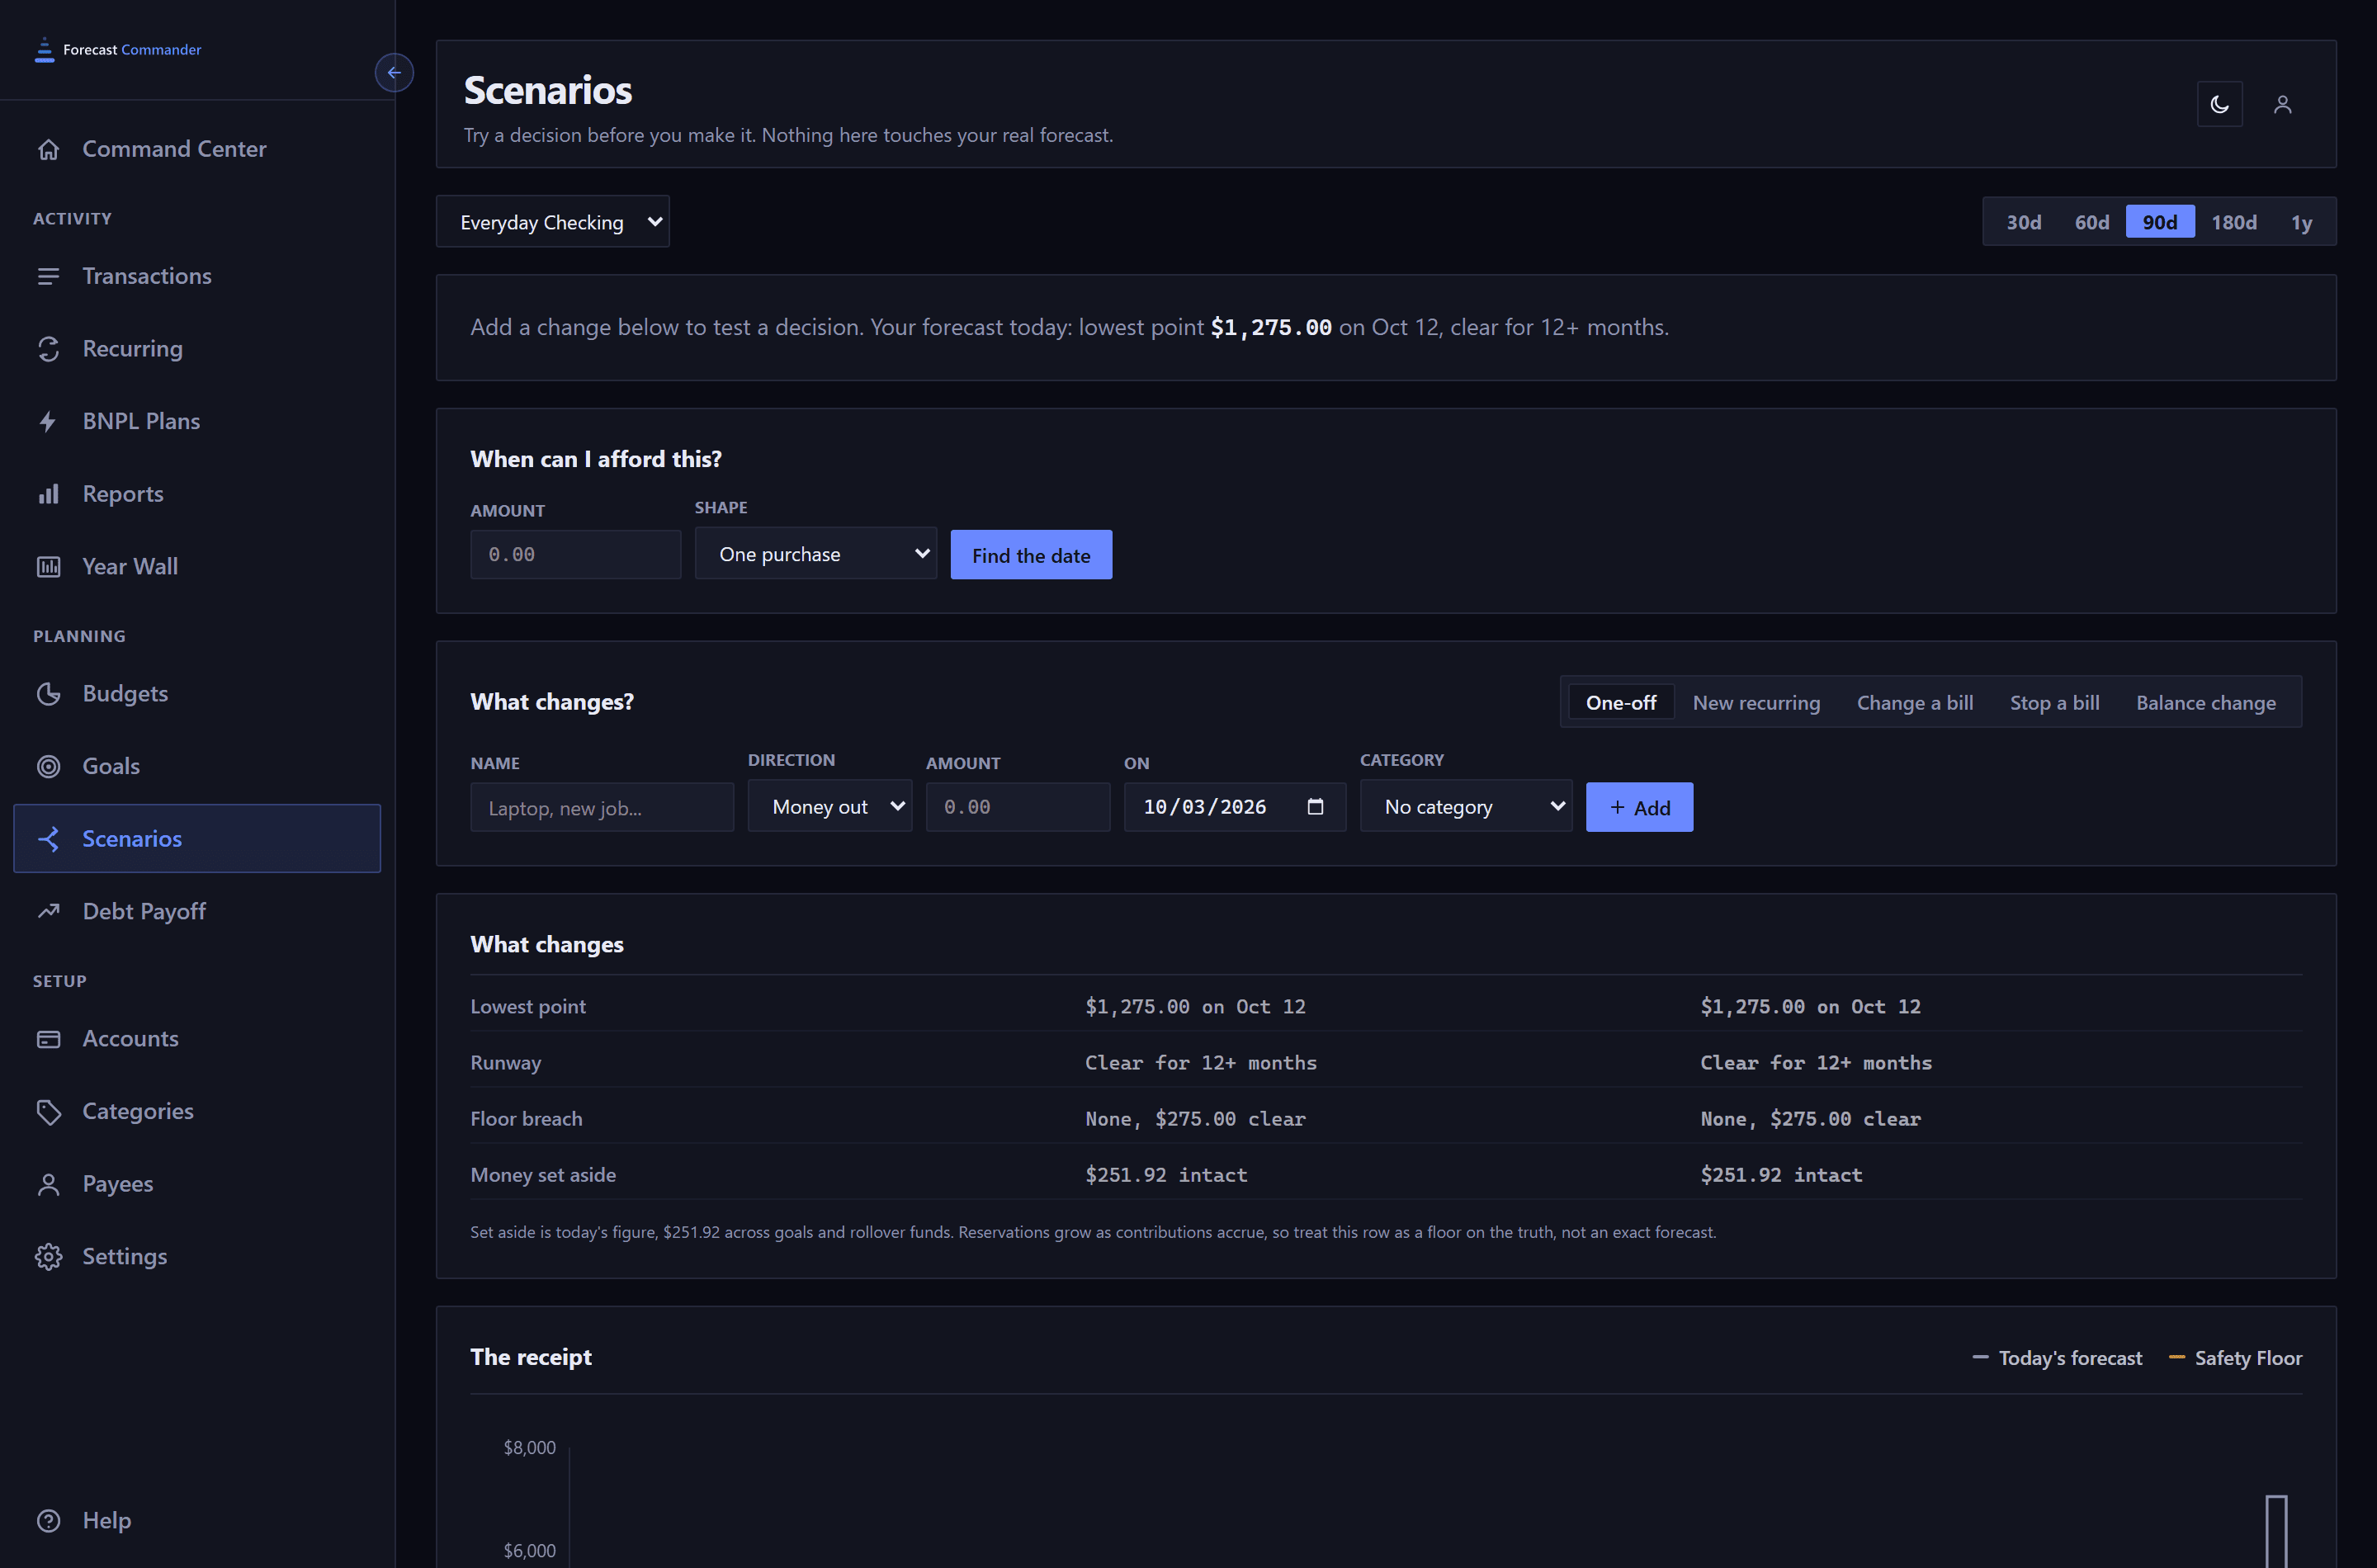Click the Categories tag icon
The height and width of the screenshot is (1568, 2377).
click(48, 1111)
